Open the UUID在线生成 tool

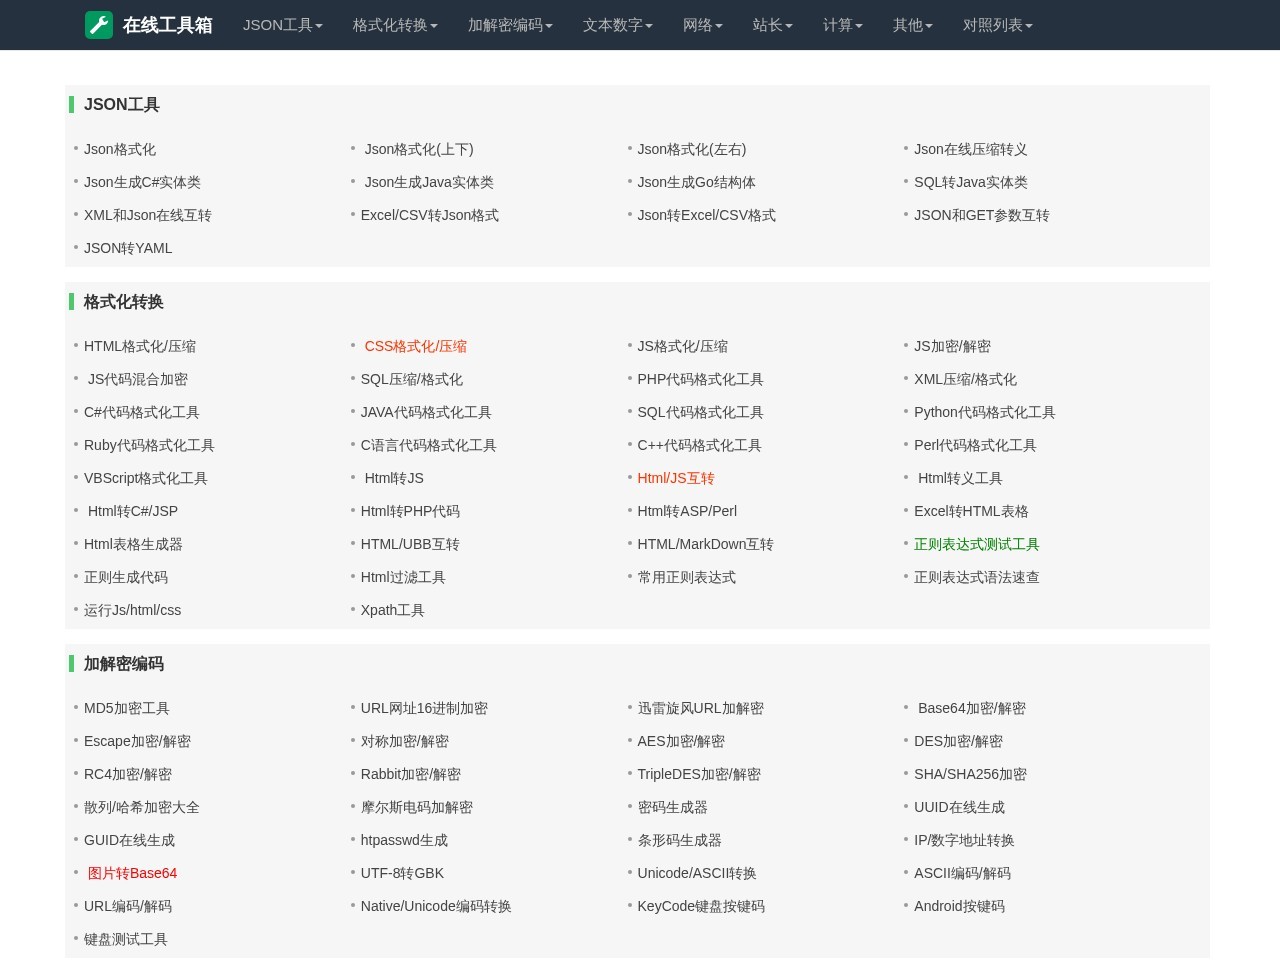959,807
